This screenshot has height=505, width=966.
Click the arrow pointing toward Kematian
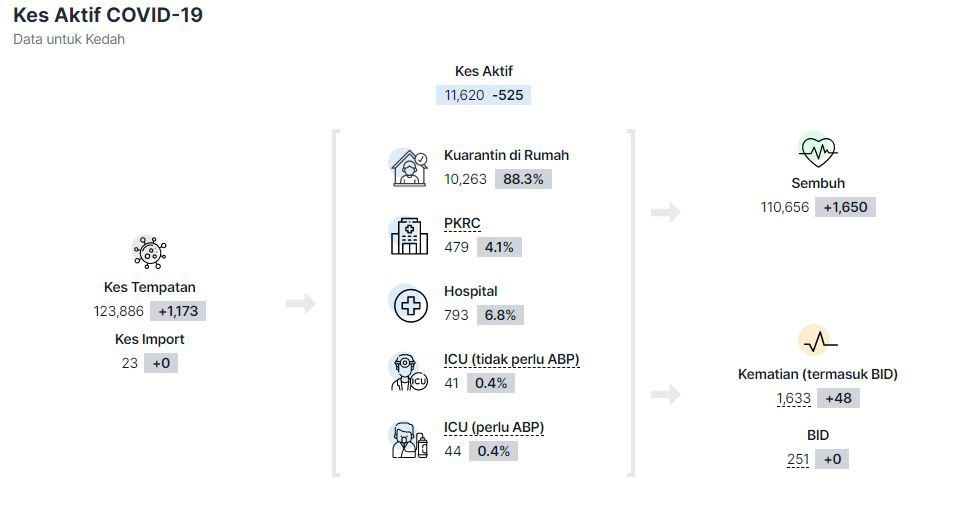click(x=665, y=394)
